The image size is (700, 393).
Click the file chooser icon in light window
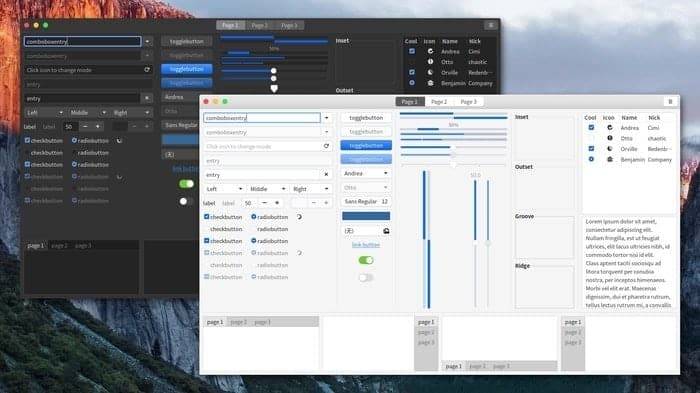[386, 231]
